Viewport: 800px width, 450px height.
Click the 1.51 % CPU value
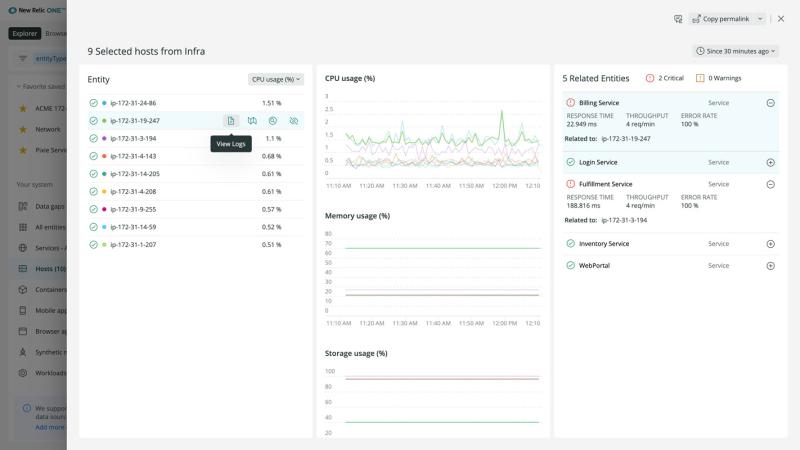[x=271, y=103]
